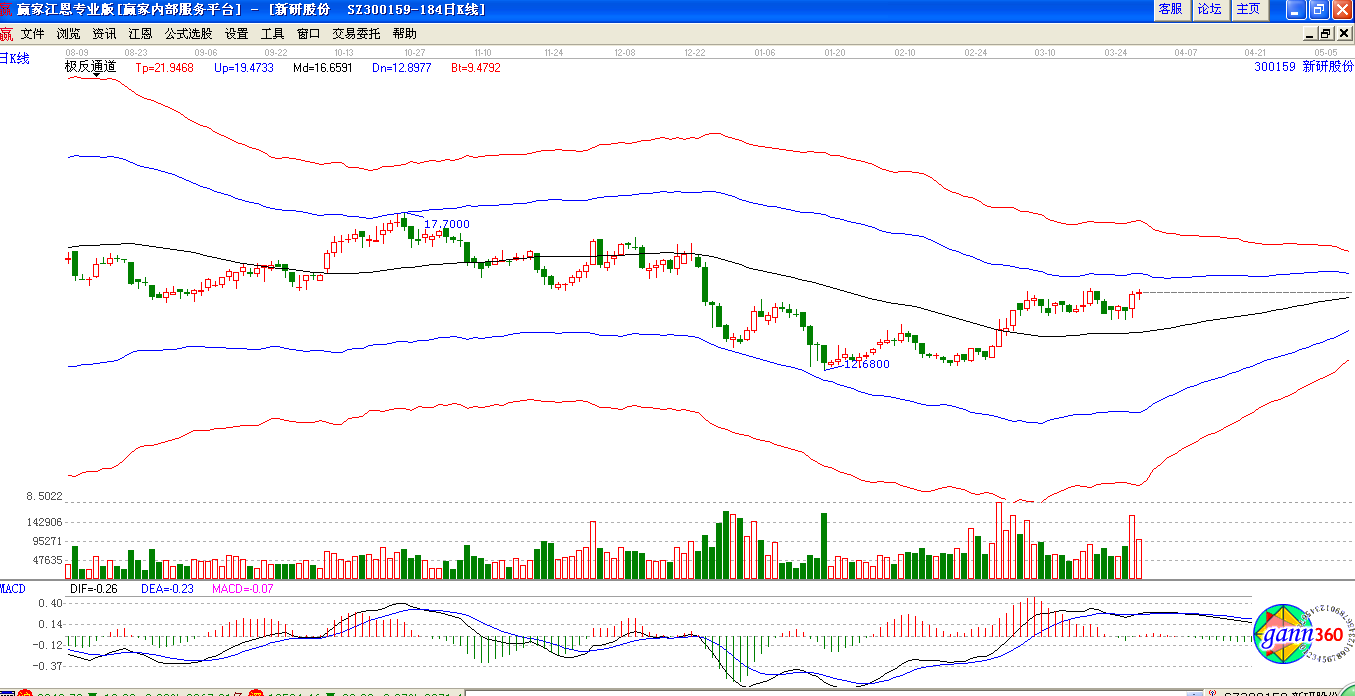Click the Tp=21.9468 indicator value
The width and height of the screenshot is (1355, 696).
tap(165, 68)
